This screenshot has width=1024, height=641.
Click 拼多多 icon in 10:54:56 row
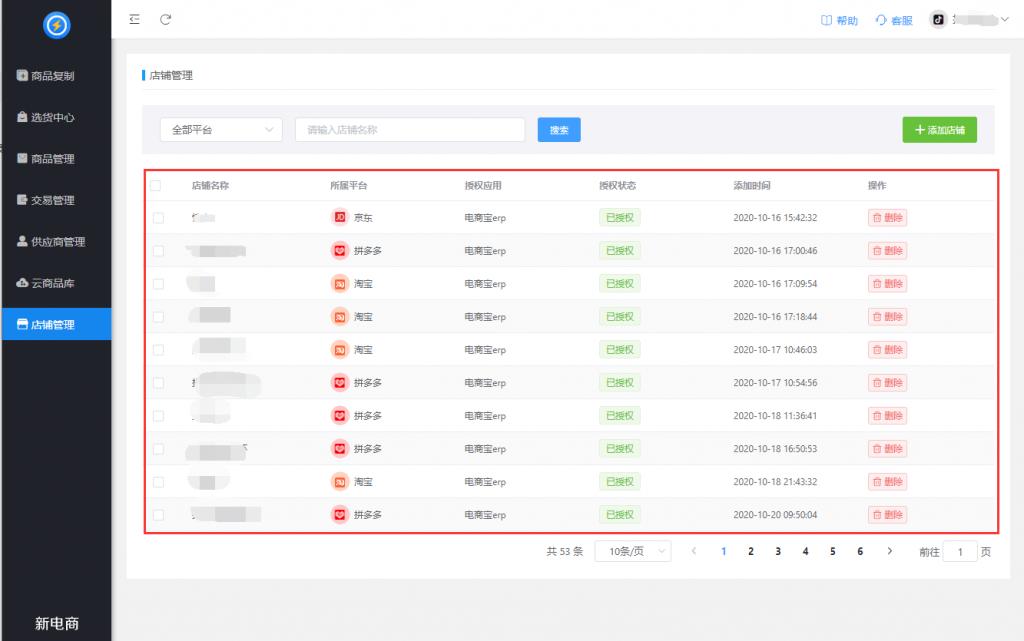coord(340,383)
